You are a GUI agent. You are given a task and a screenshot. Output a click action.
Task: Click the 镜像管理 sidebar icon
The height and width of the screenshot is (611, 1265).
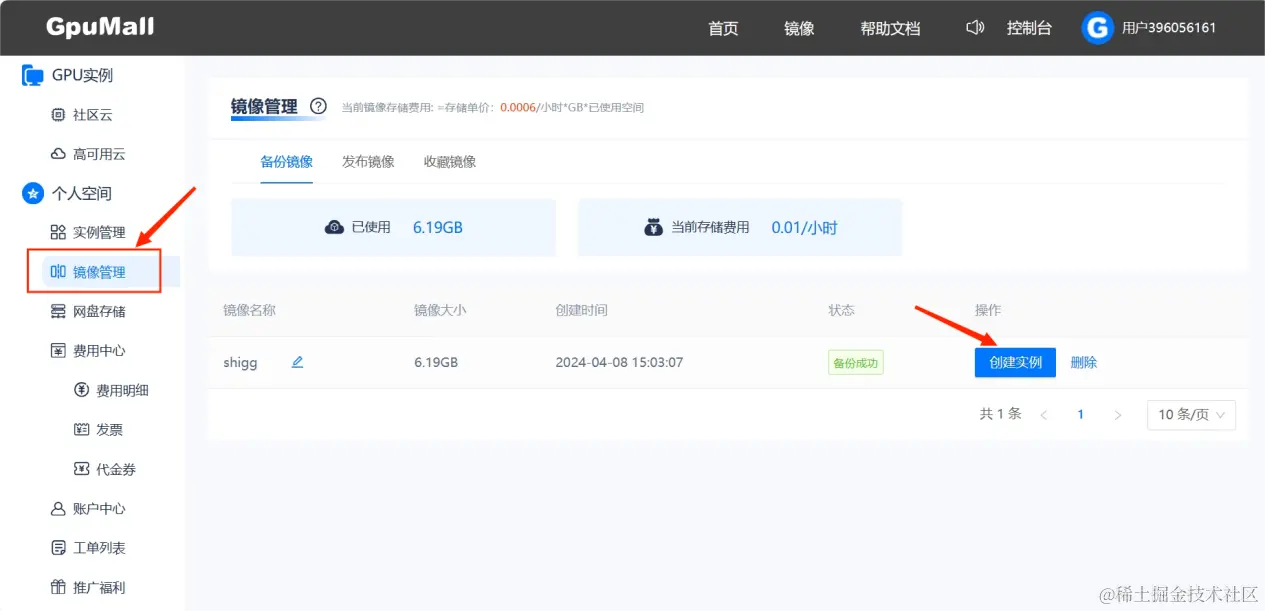pyautogui.click(x=58, y=272)
